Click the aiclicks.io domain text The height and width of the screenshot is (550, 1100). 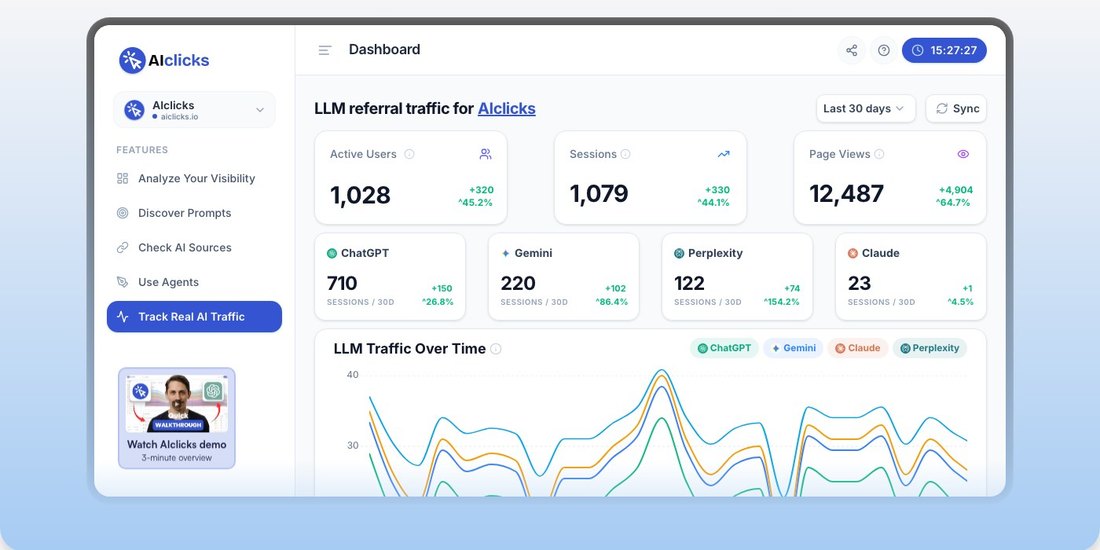[180, 117]
